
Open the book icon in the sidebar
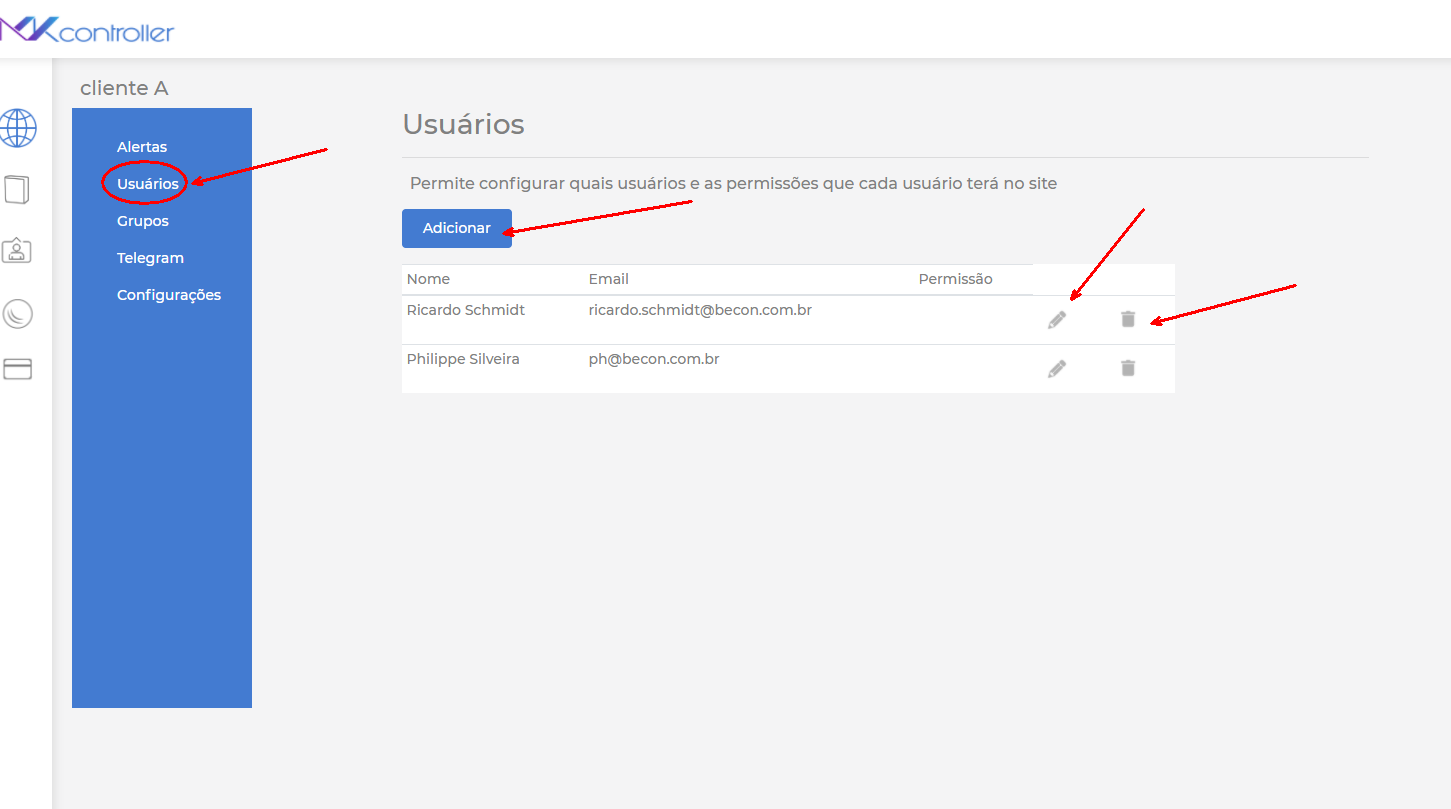click(x=16, y=189)
